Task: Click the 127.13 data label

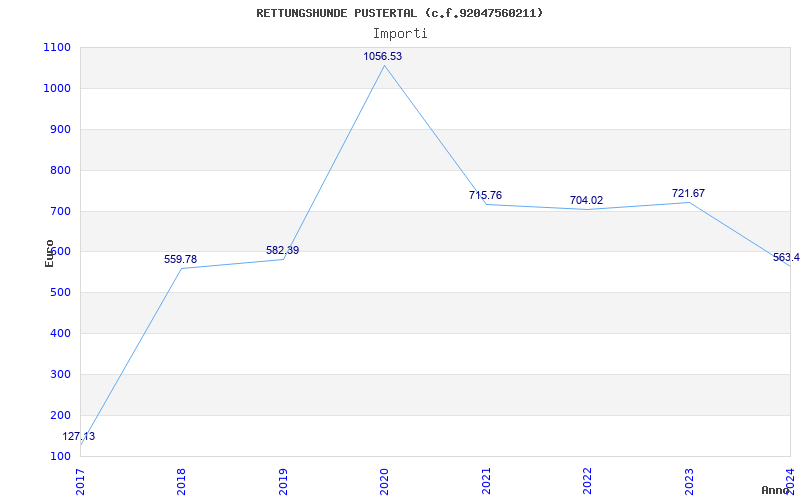Action: pyautogui.click(x=79, y=437)
